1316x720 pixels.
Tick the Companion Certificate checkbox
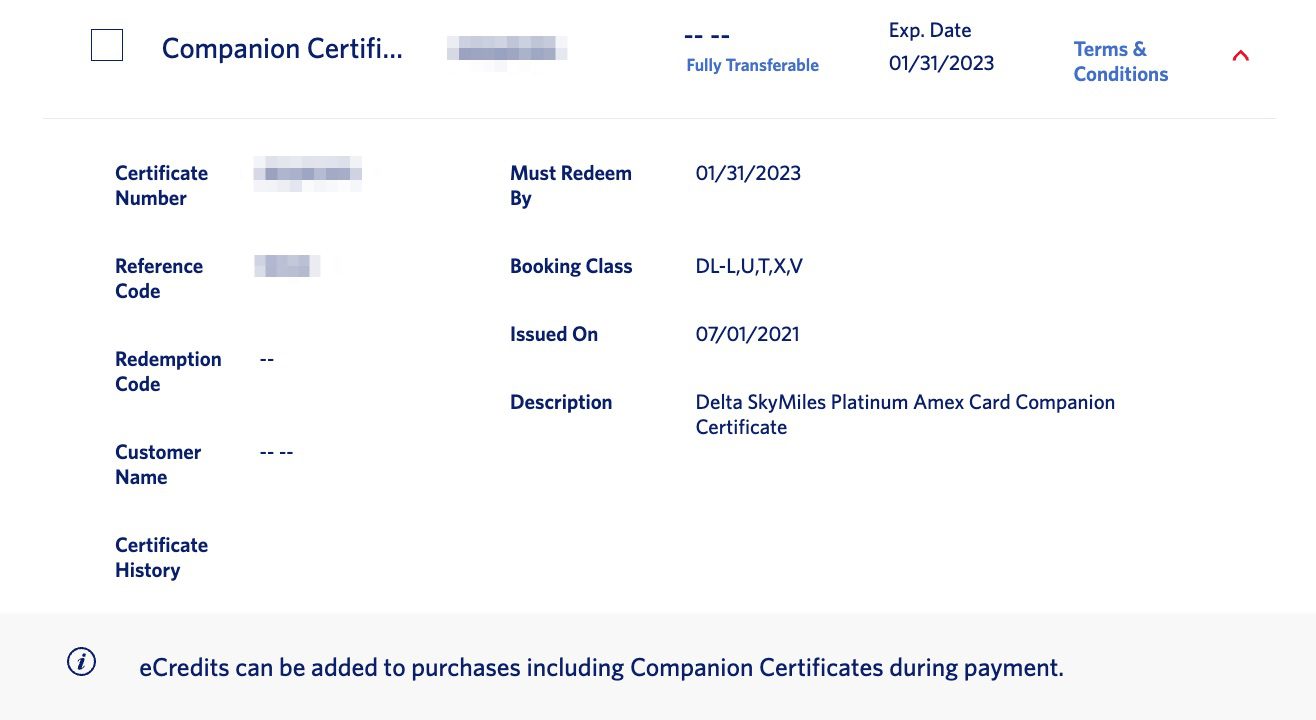(x=107, y=45)
